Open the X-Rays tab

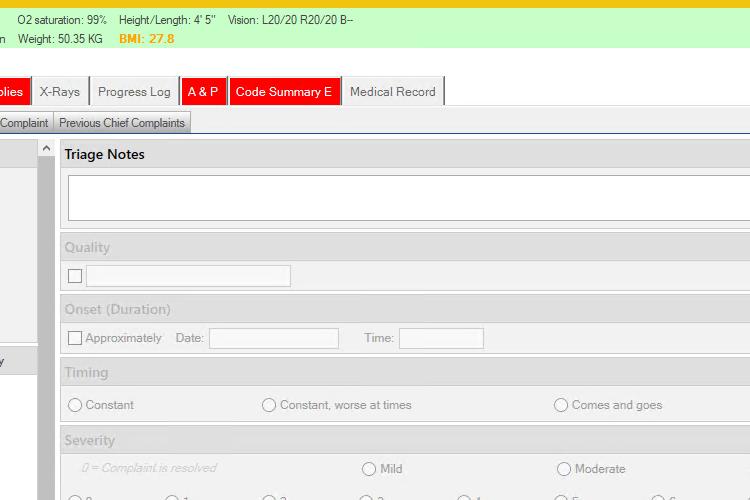point(60,91)
